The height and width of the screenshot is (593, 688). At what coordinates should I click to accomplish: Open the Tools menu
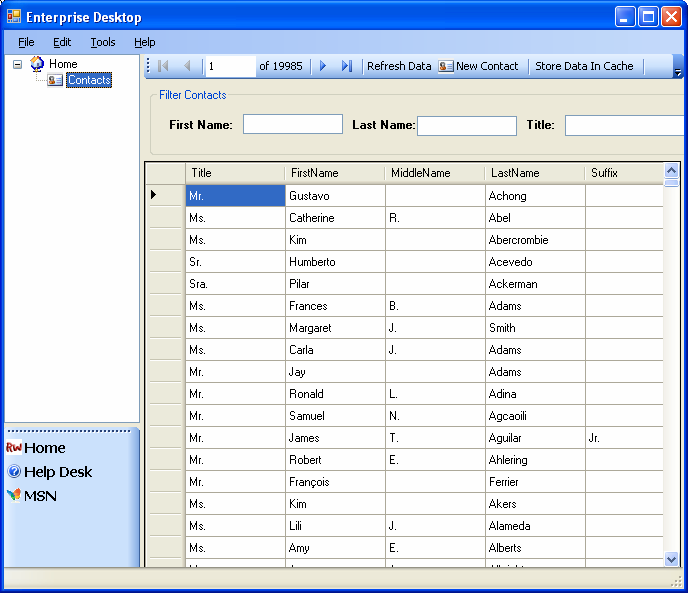[102, 42]
